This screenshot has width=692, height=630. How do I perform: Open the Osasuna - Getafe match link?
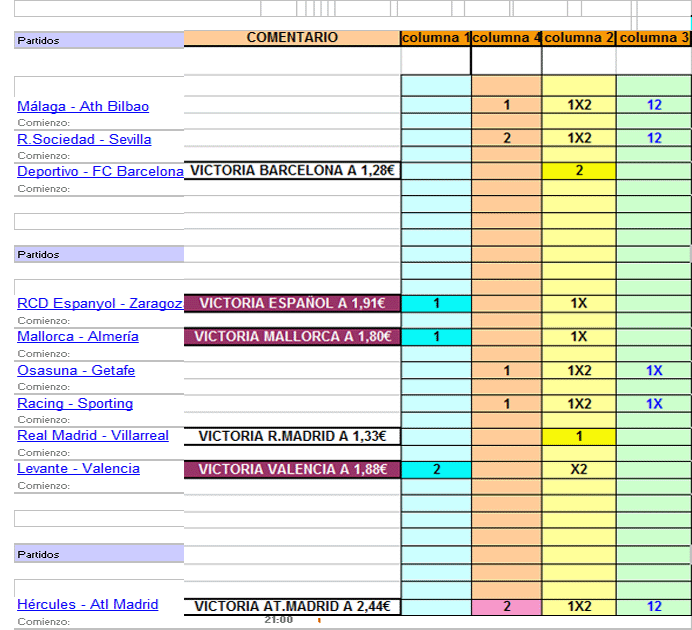pyautogui.click(x=76, y=370)
